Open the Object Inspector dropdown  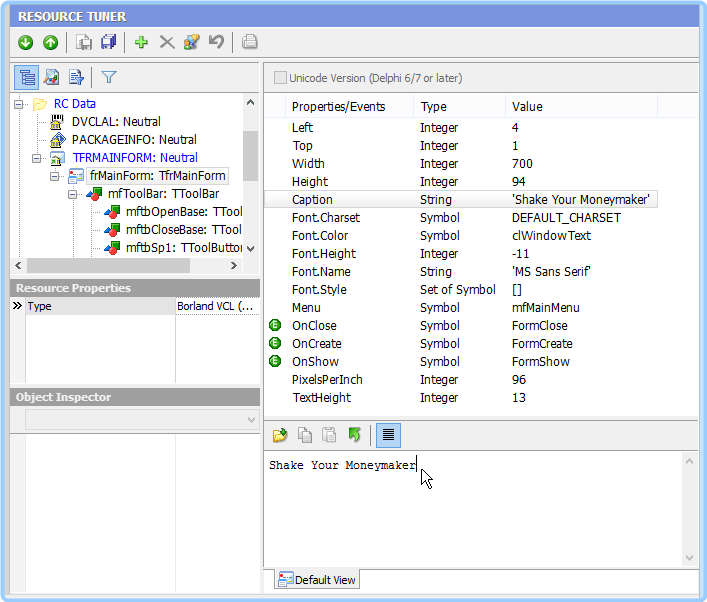click(x=251, y=420)
